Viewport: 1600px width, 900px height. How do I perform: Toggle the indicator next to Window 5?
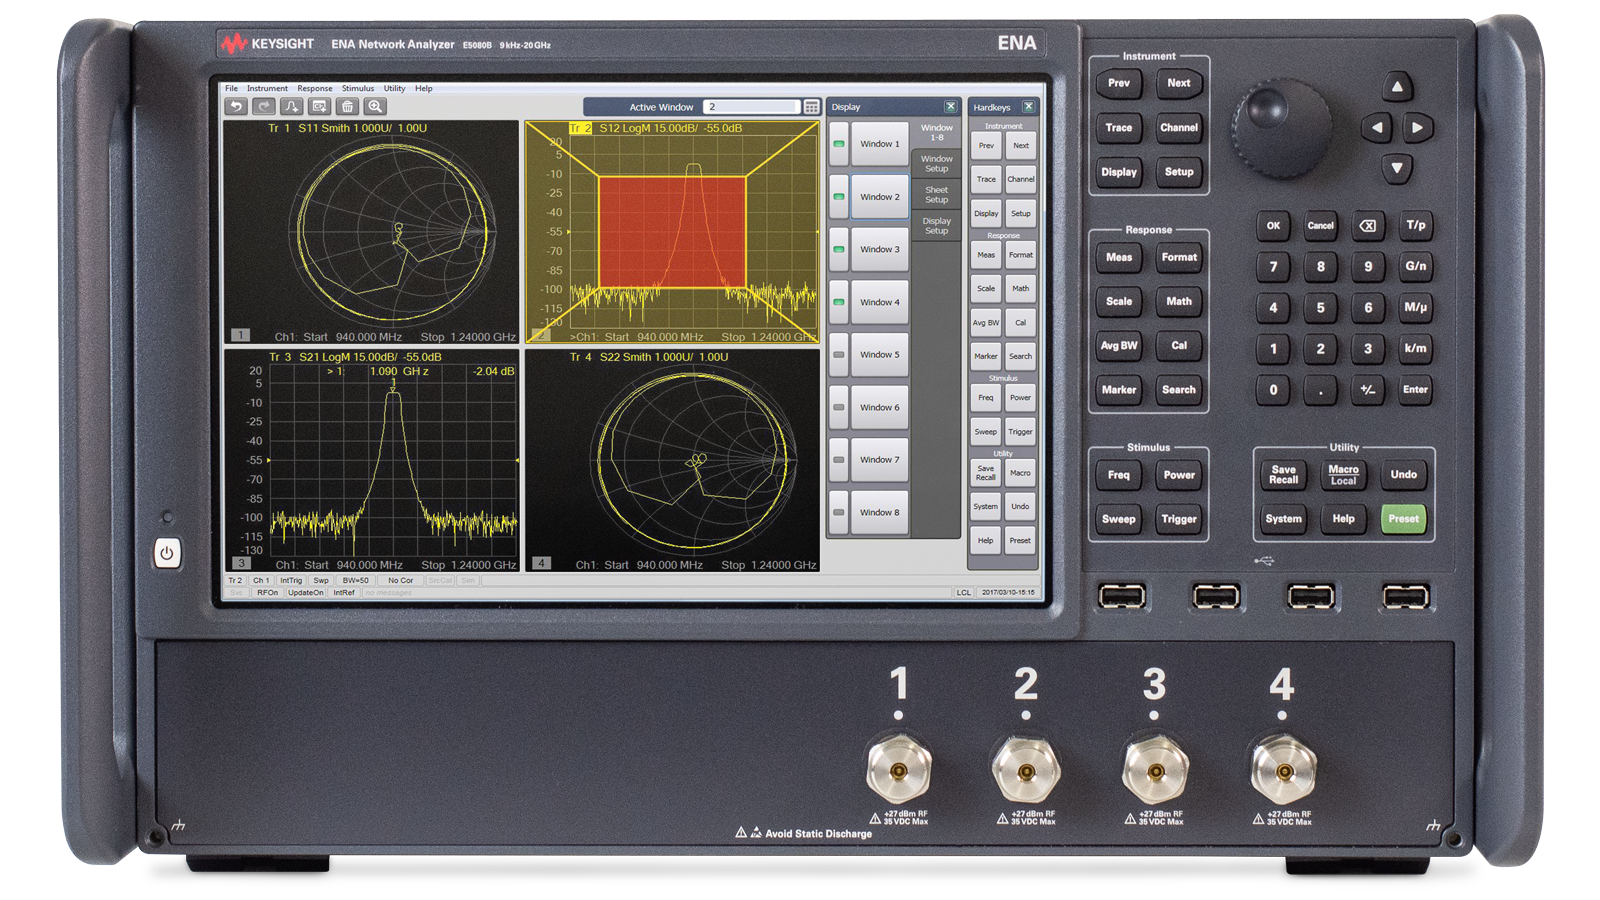point(841,354)
